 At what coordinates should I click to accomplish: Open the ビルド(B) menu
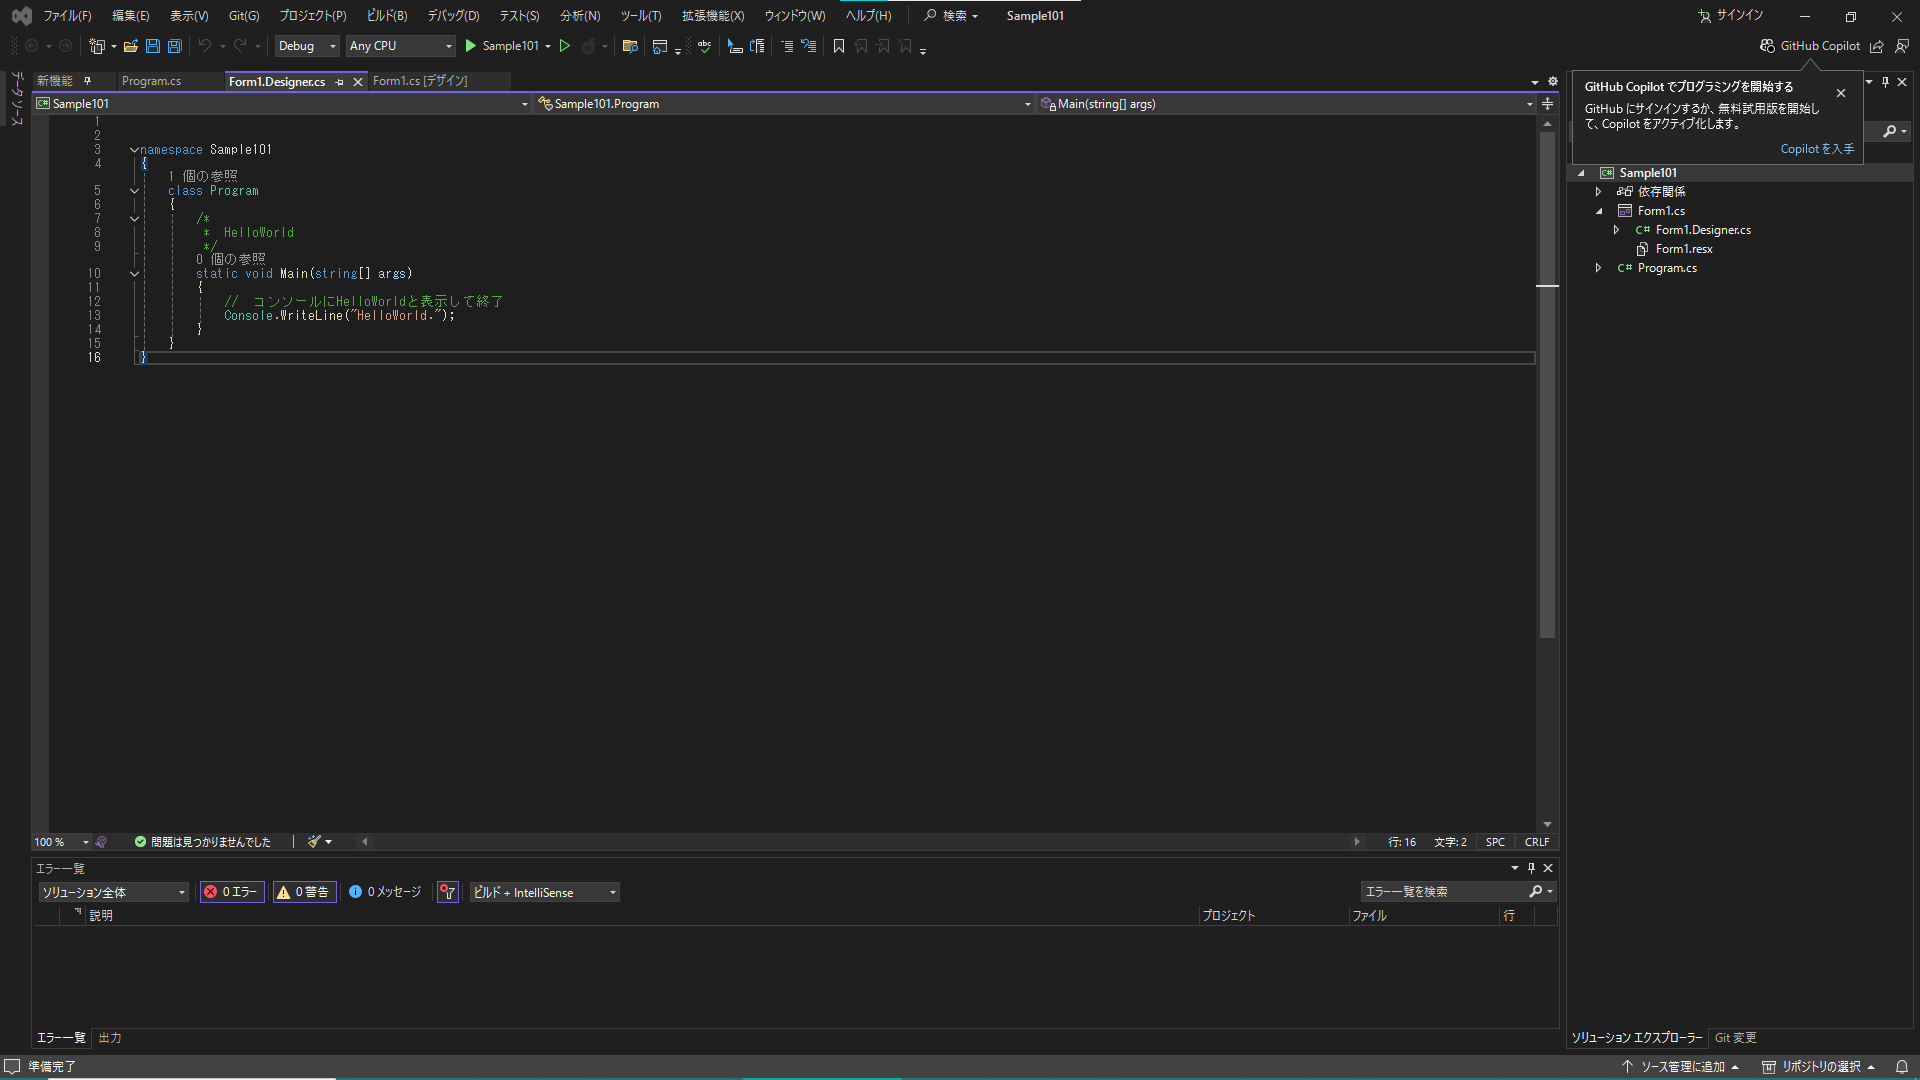pos(387,16)
